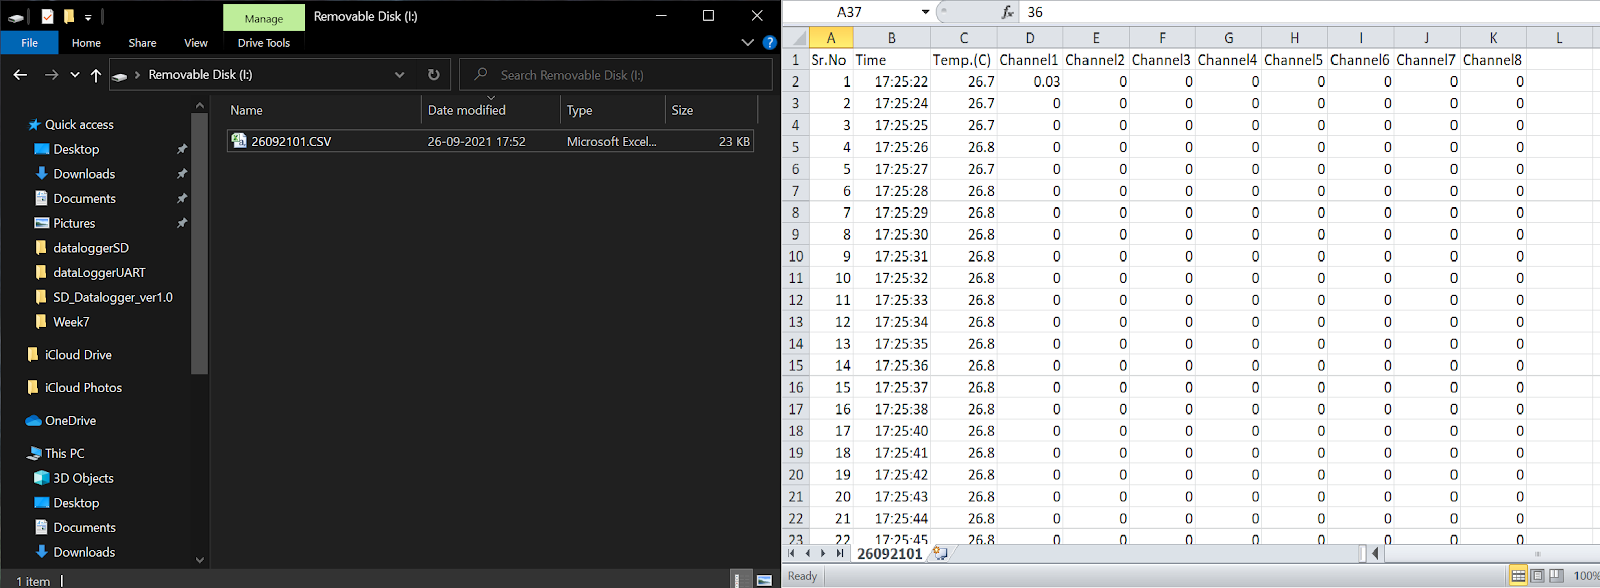Image resolution: width=1600 pixels, height=588 pixels.
Task: Click Excel horizontal scroll left arrow
Action: pyautogui.click(x=1376, y=553)
